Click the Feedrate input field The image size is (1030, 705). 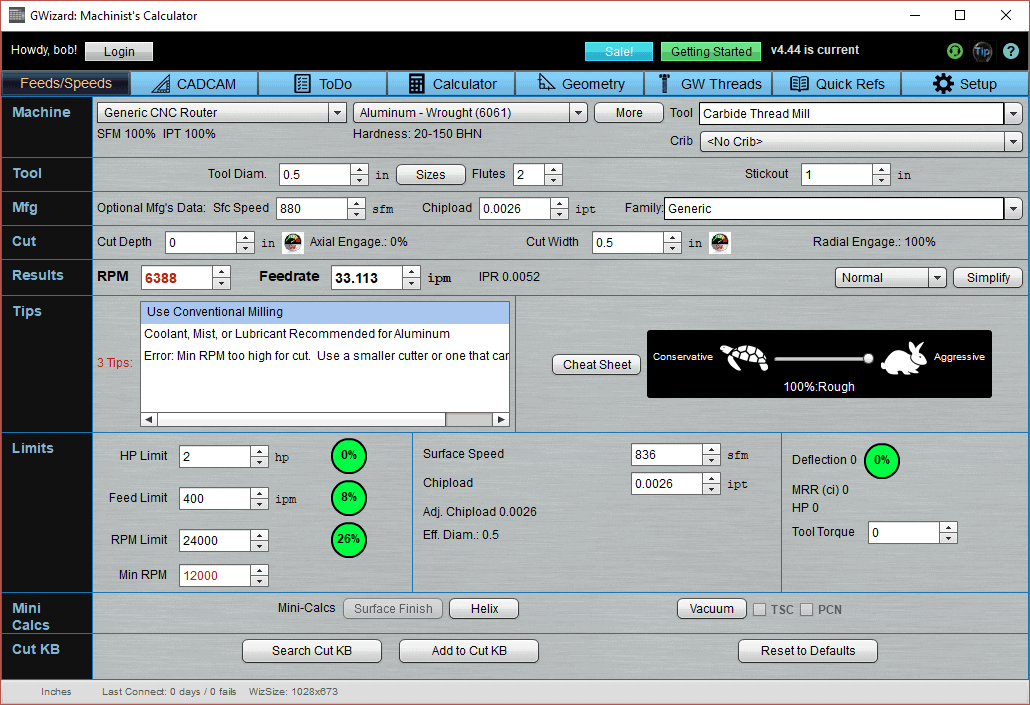(364, 277)
